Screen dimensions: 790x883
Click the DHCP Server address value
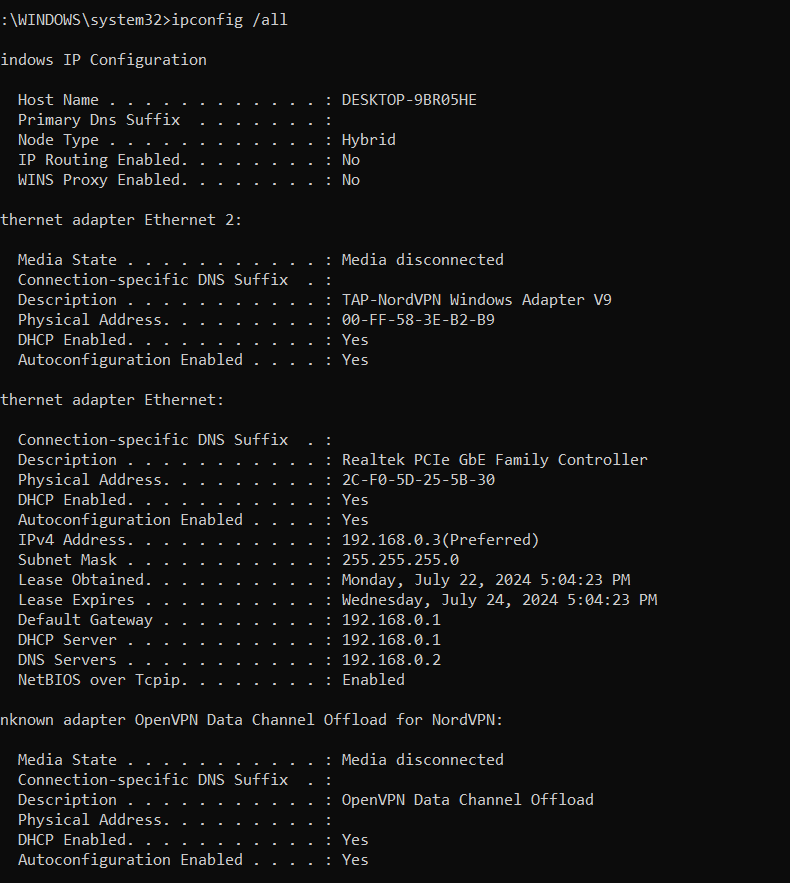pos(391,640)
